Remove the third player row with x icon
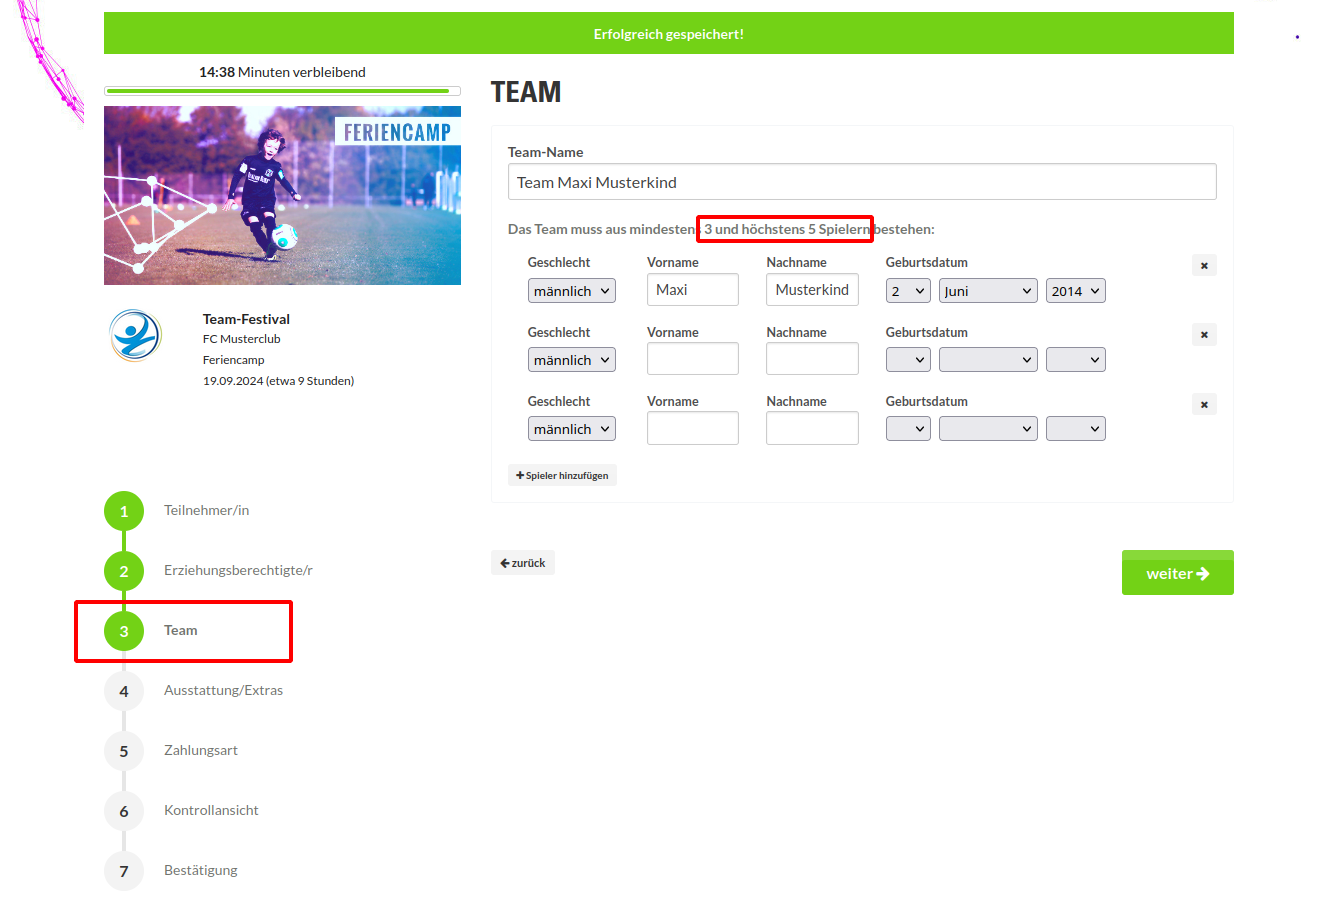Image resolution: width=1318 pixels, height=917 pixels. (x=1204, y=404)
